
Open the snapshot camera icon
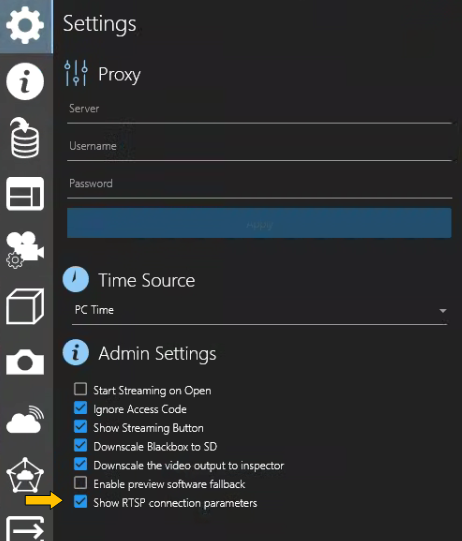pyautogui.click(x=25, y=362)
